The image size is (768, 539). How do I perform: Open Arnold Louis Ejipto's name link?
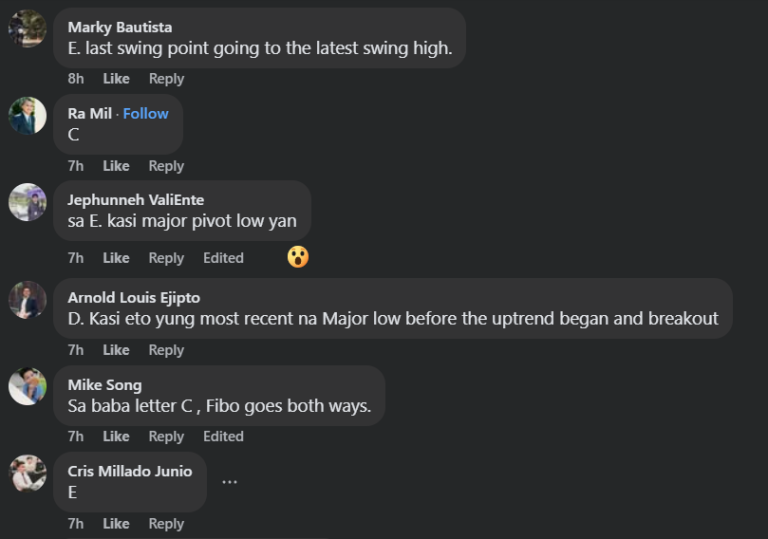pyautogui.click(x=133, y=297)
